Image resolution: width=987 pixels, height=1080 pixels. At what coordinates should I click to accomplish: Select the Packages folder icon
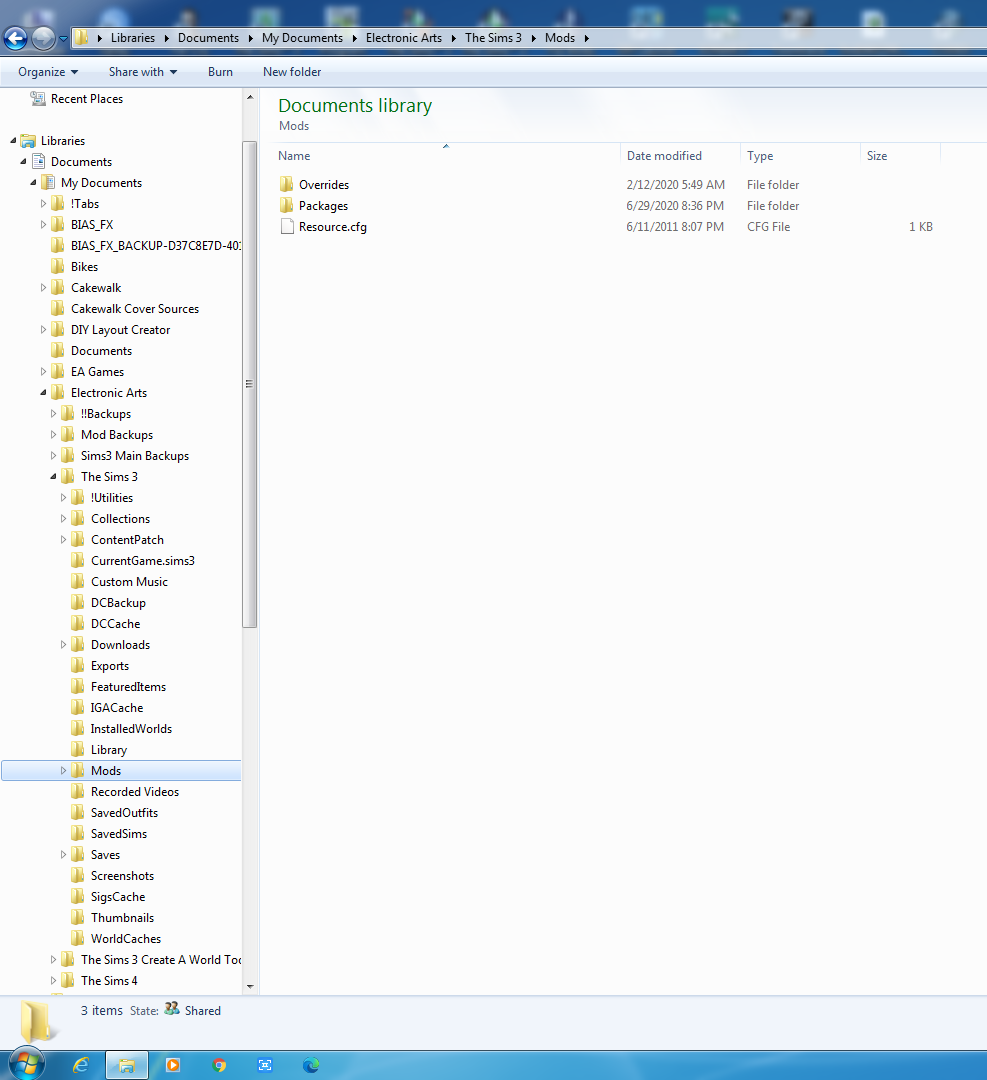click(287, 205)
